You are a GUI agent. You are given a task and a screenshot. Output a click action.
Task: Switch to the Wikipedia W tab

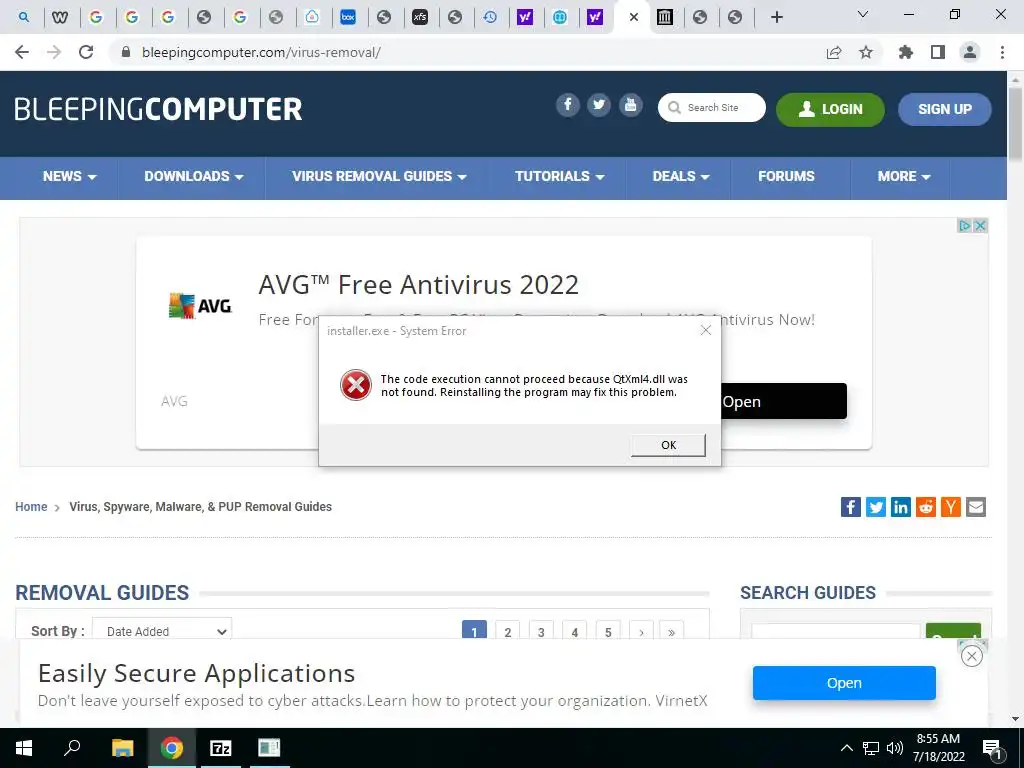60,18
